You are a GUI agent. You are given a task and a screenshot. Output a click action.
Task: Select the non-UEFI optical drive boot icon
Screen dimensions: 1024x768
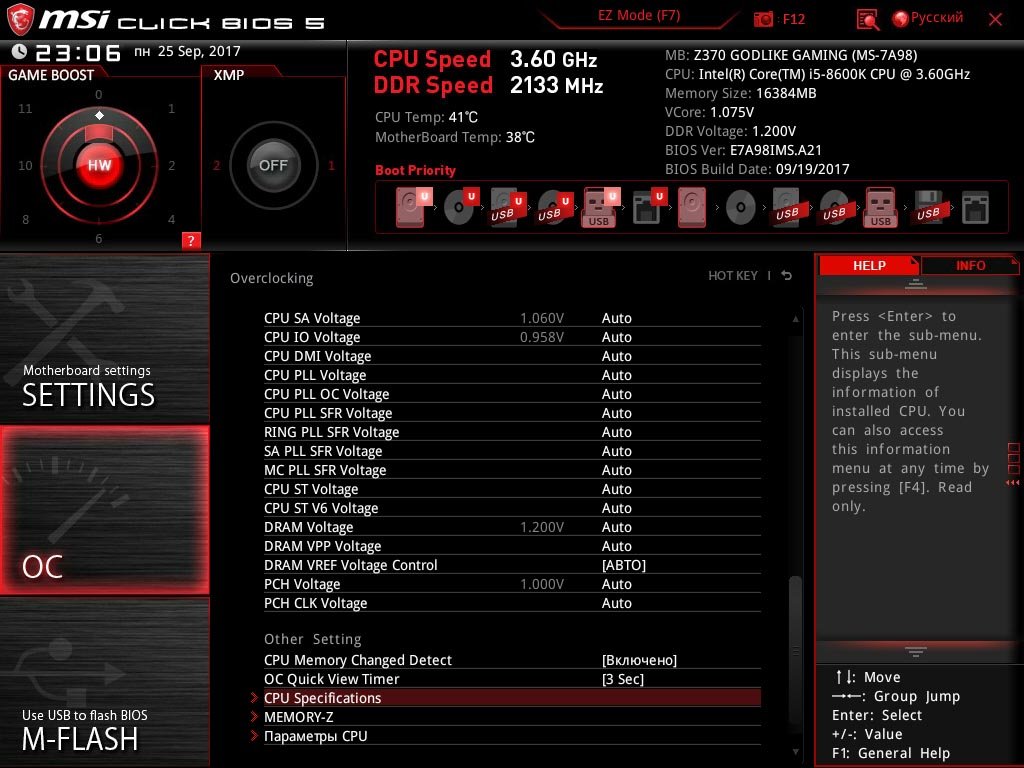click(741, 208)
